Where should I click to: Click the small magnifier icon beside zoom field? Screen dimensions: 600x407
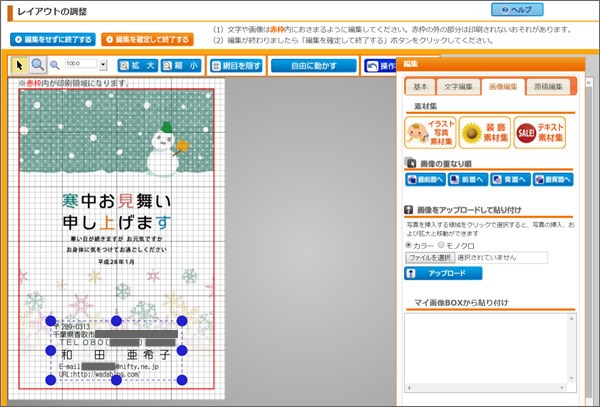(55, 65)
